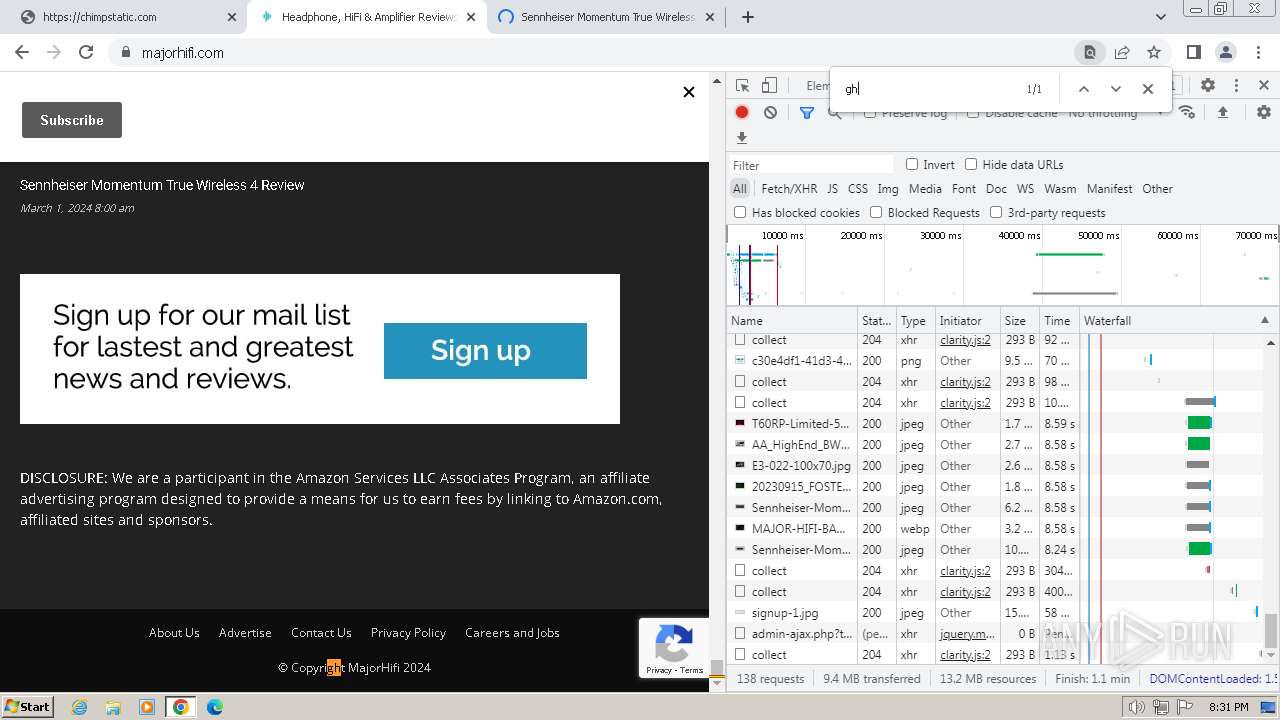Bookmark this page with star icon
1280x720 pixels.
1154,52
